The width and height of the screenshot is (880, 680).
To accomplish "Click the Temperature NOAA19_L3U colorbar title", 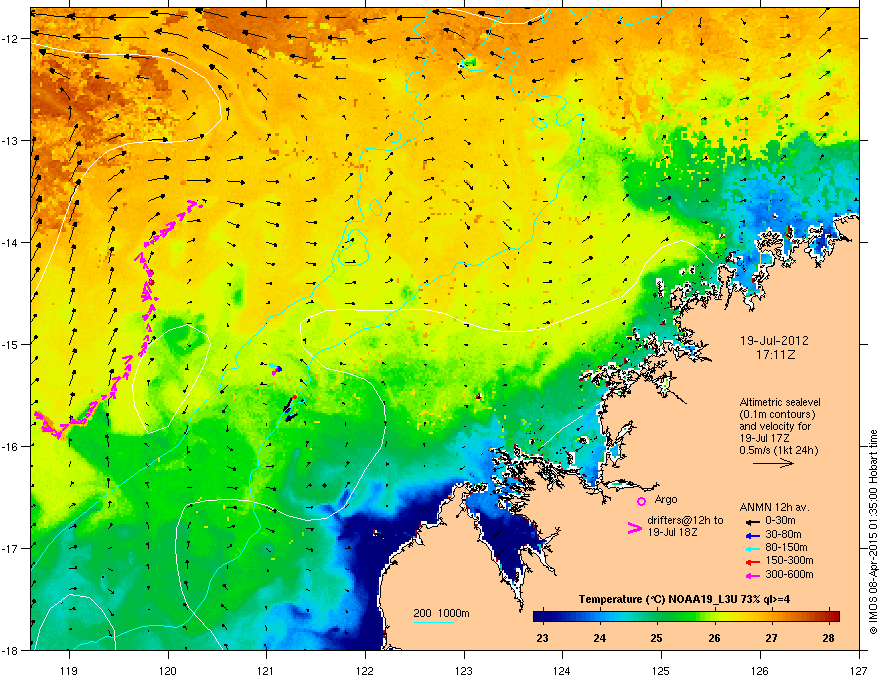I will click(684, 599).
